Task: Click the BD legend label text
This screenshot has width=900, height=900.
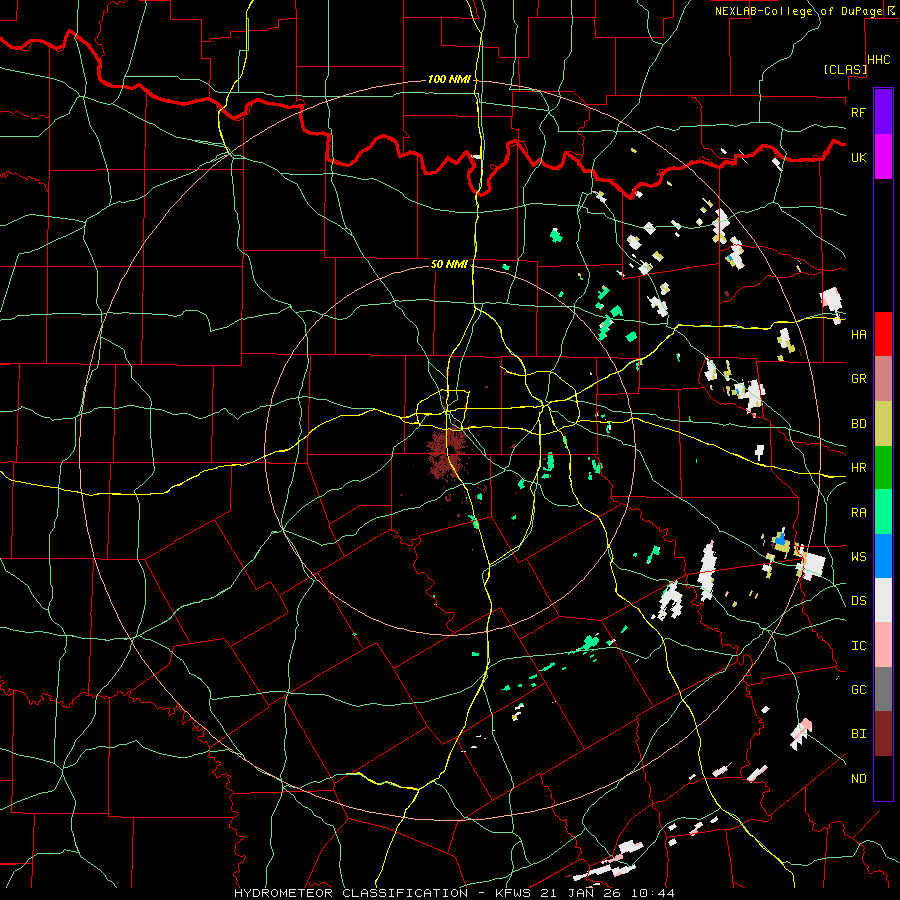Action: click(858, 424)
